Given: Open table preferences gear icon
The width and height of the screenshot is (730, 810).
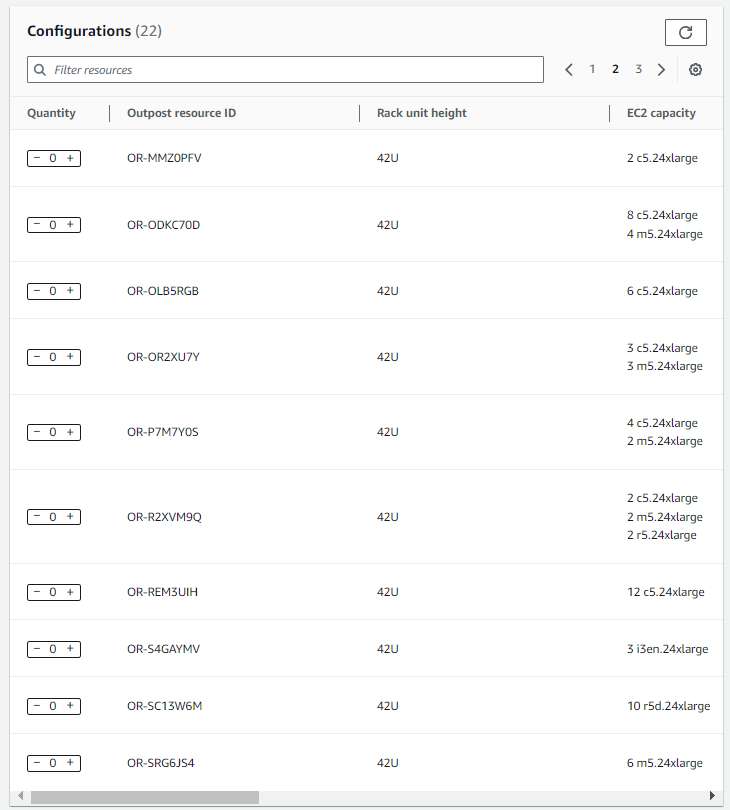Looking at the screenshot, I should point(696,70).
